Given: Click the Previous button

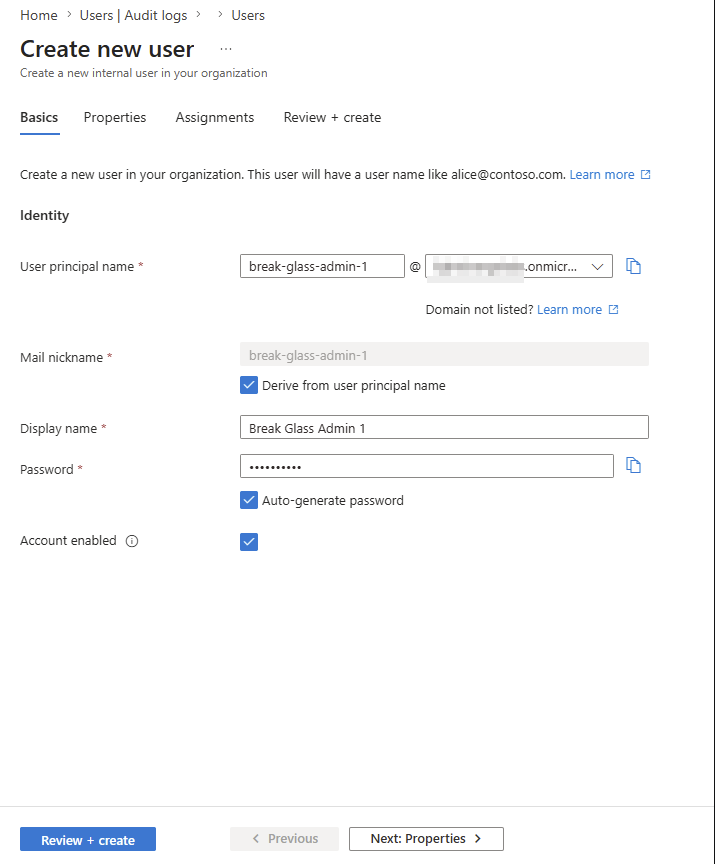Looking at the screenshot, I should pos(284,839).
